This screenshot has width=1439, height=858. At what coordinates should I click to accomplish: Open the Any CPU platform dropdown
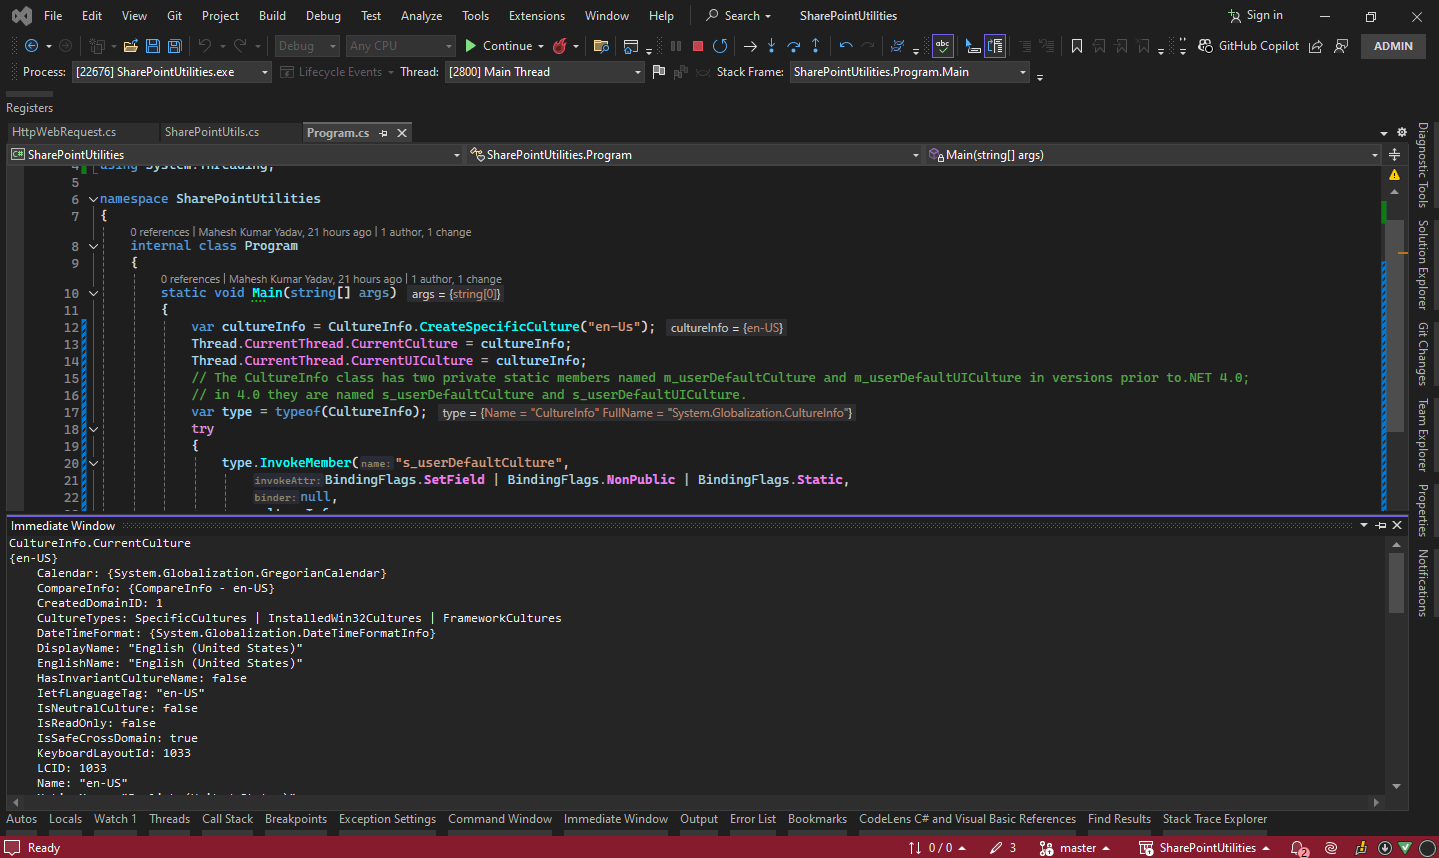point(399,45)
